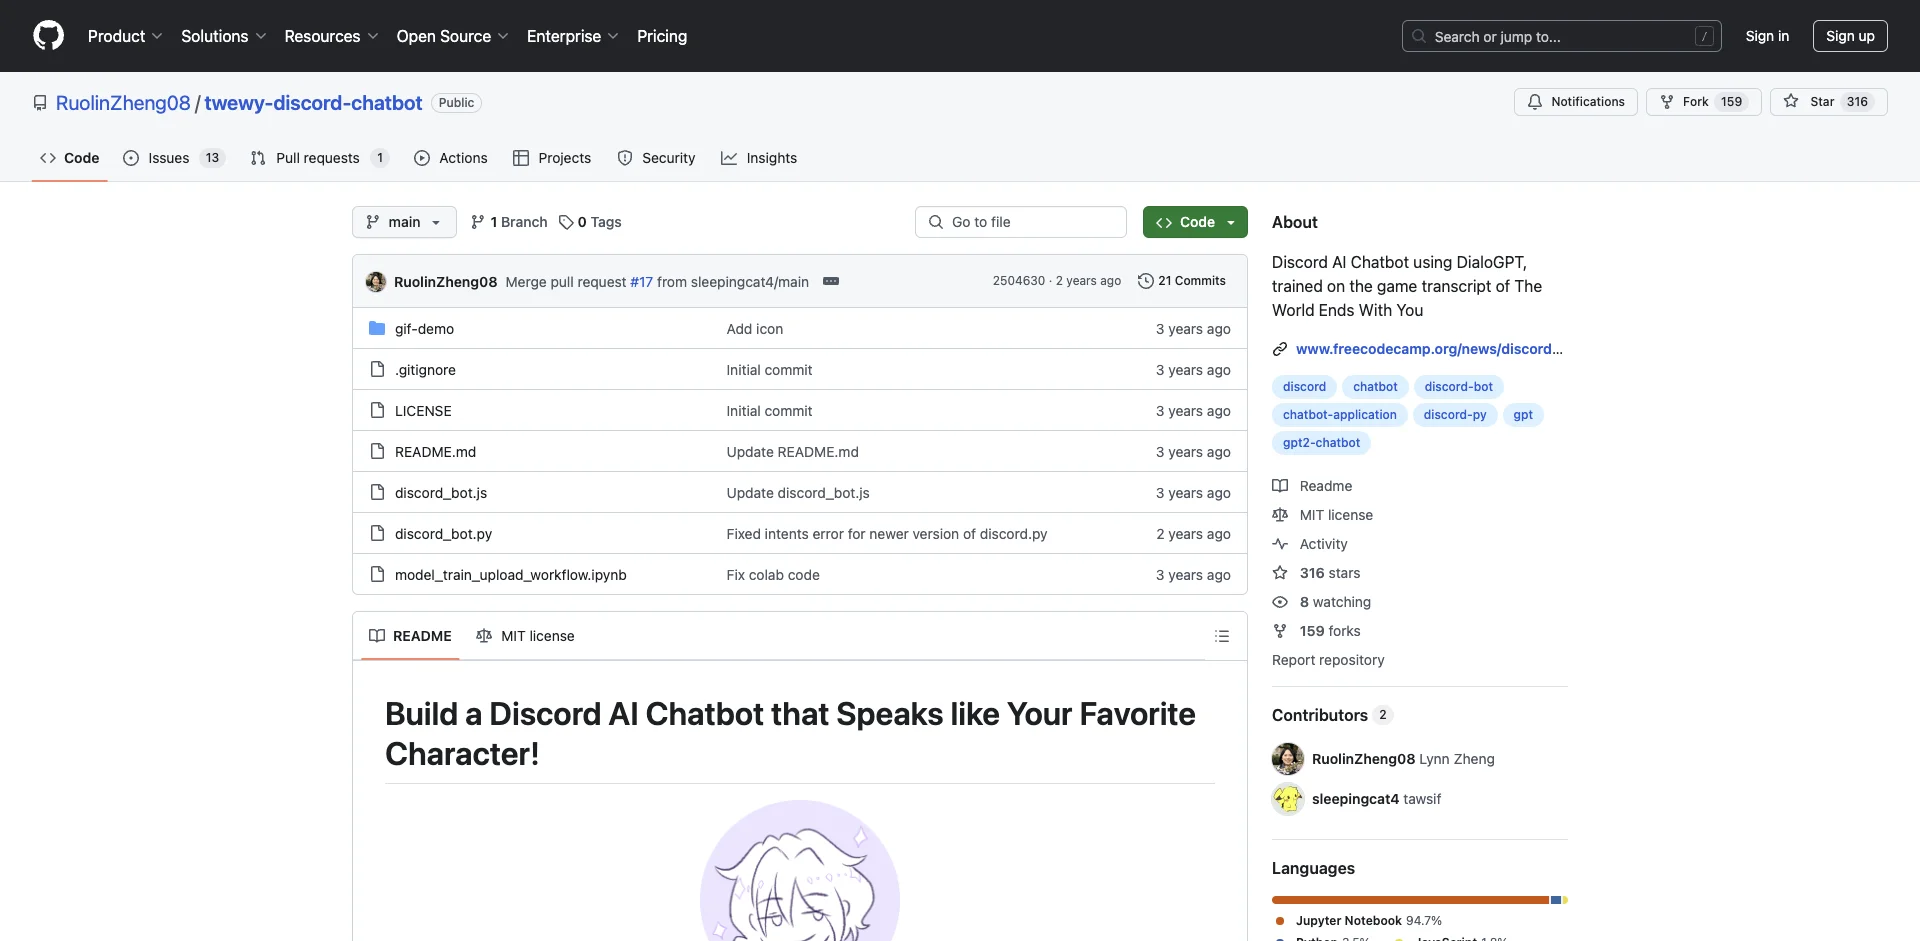This screenshot has width=1920, height=941.
Task: Open the Insights tab
Action: coord(759,158)
